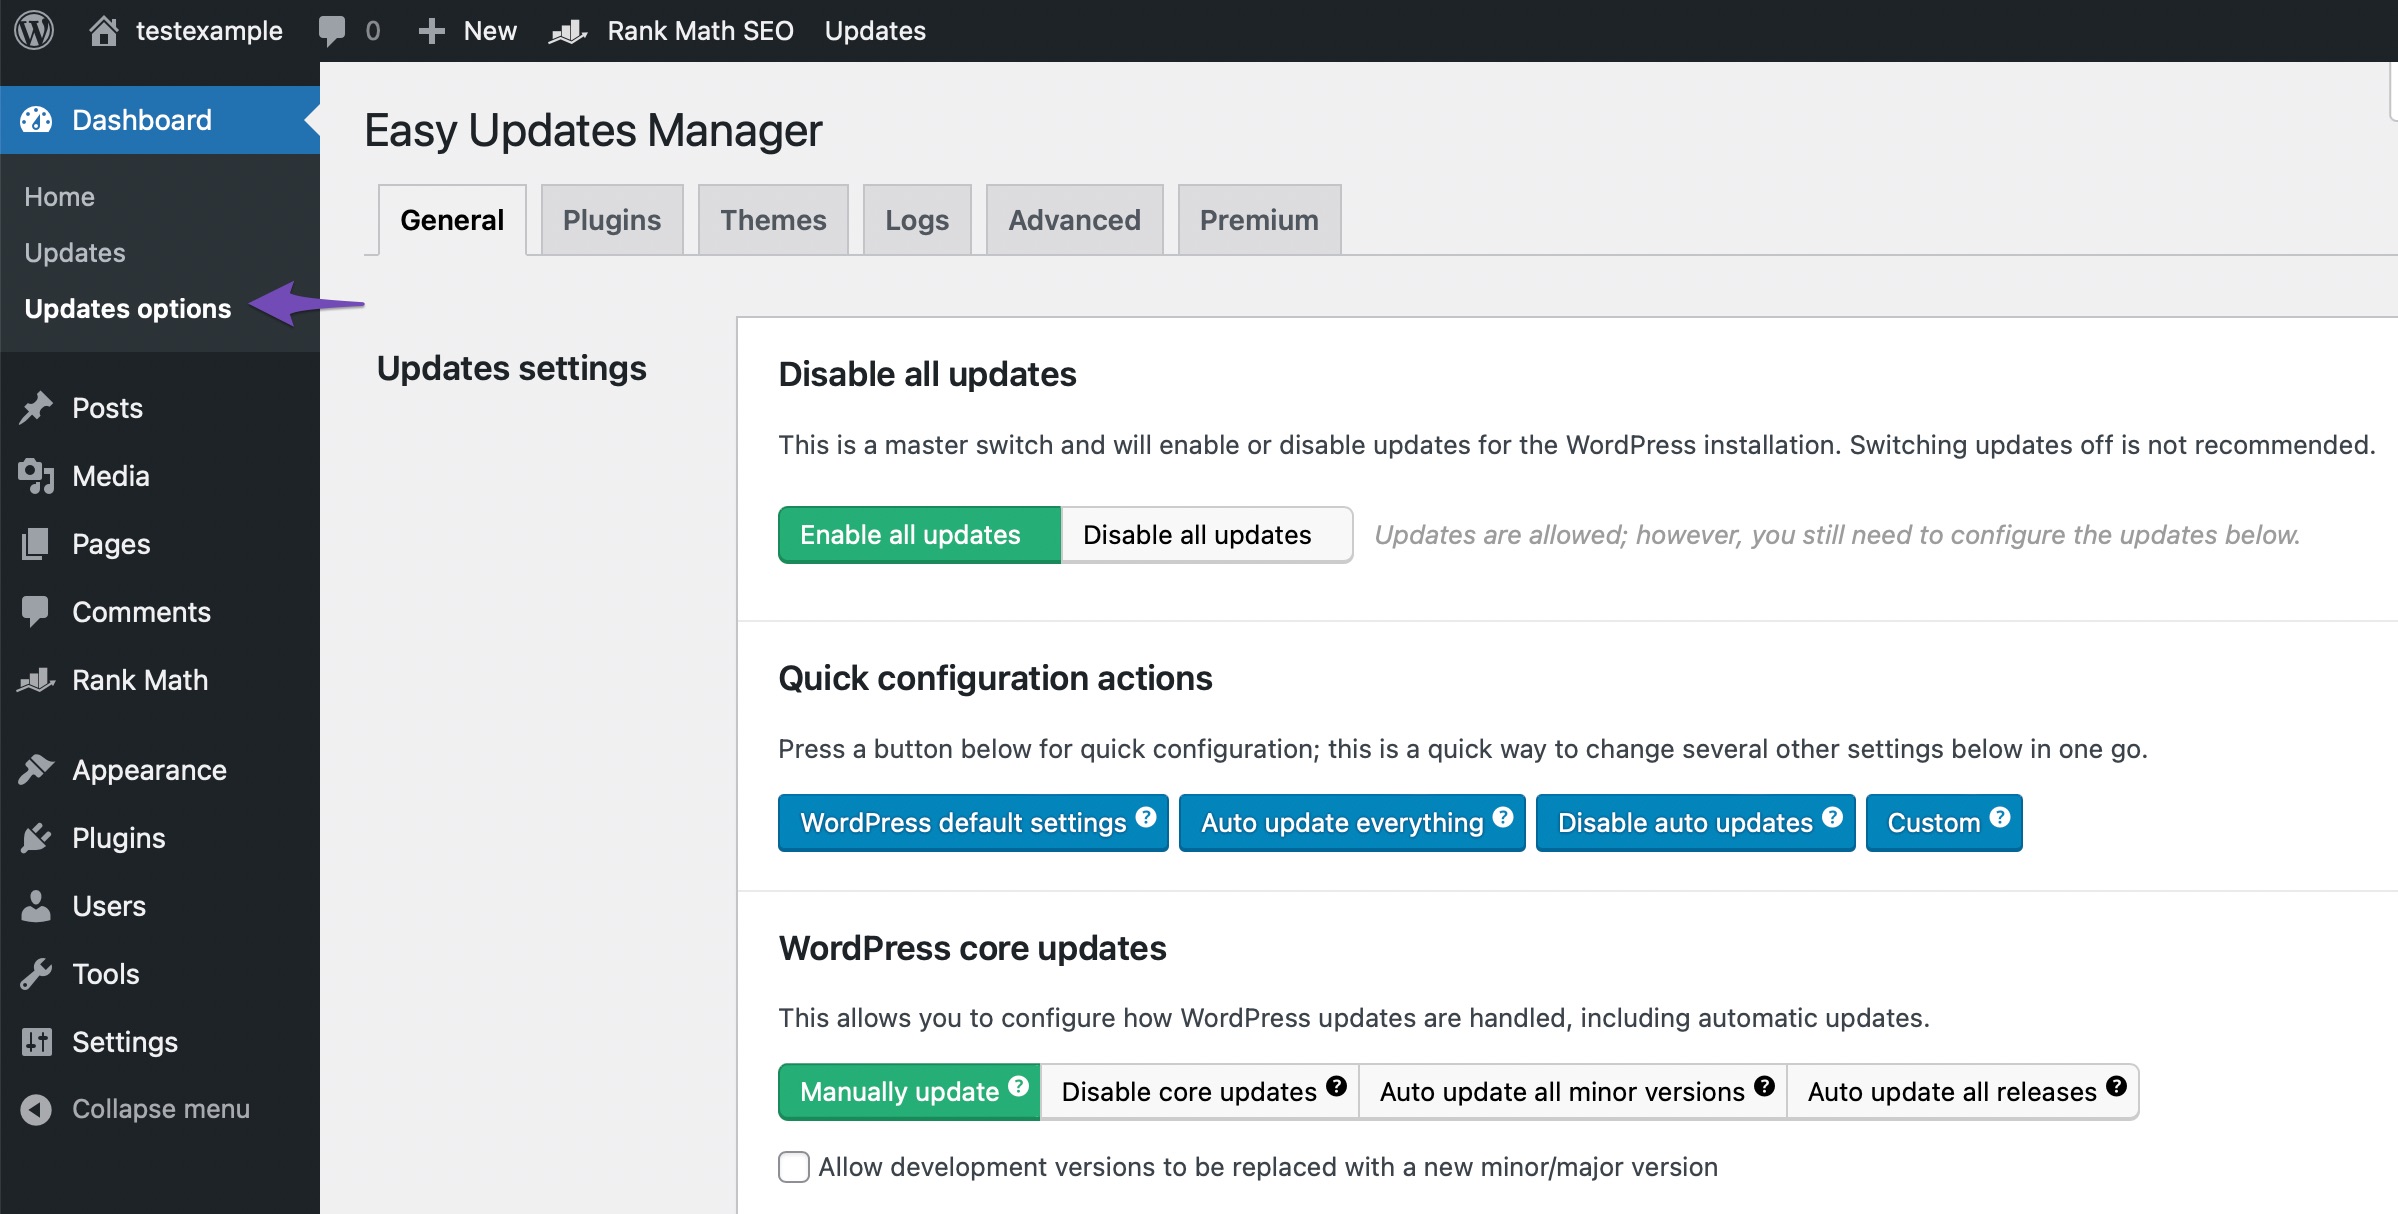Open site home via house icon
Image resolution: width=2398 pixels, height=1214 pixels.
tap(103, 30)
